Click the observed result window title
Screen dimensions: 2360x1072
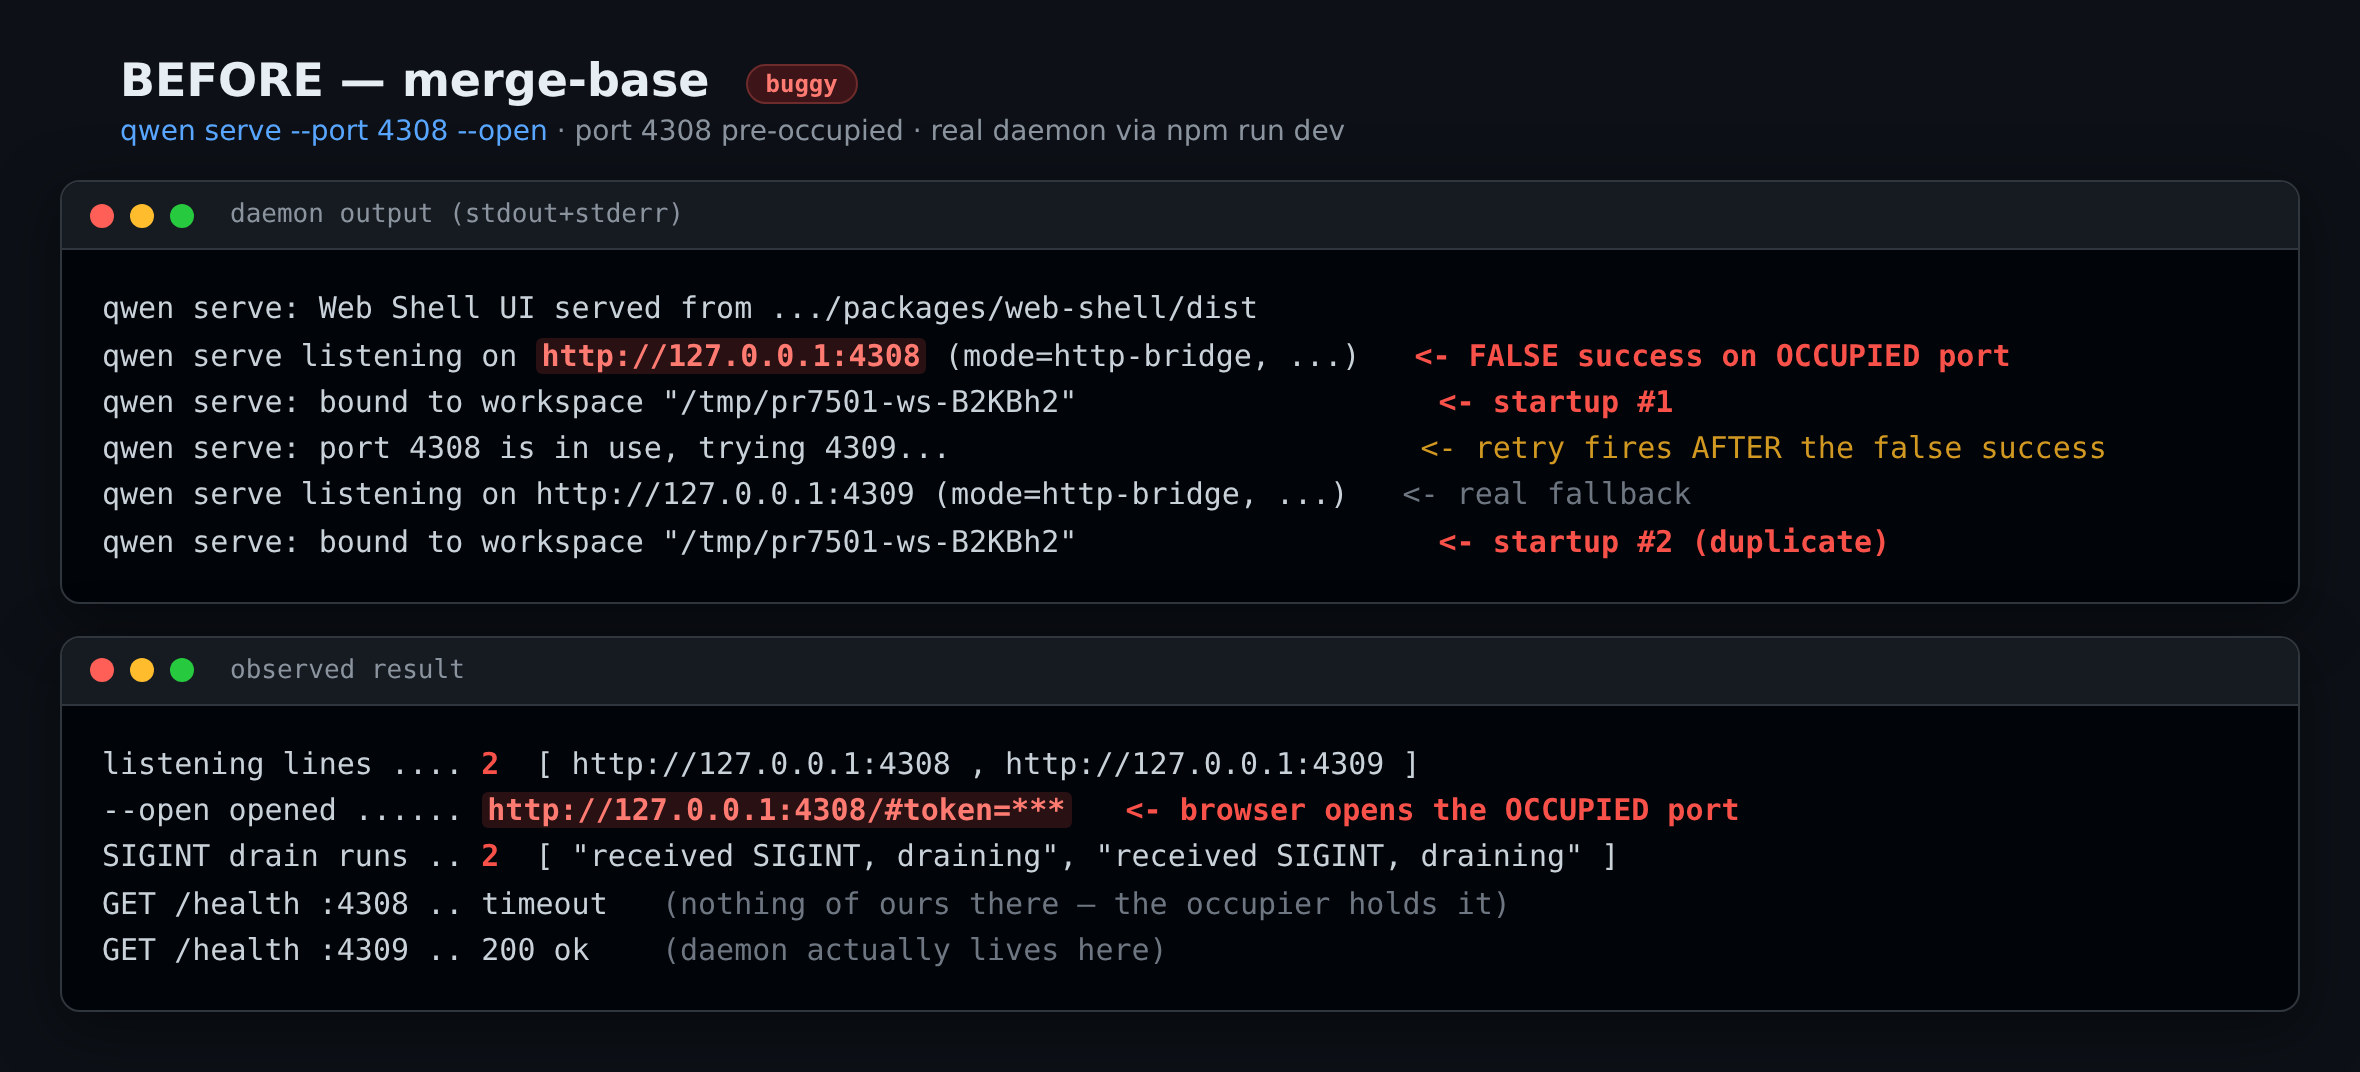(347, 670)
